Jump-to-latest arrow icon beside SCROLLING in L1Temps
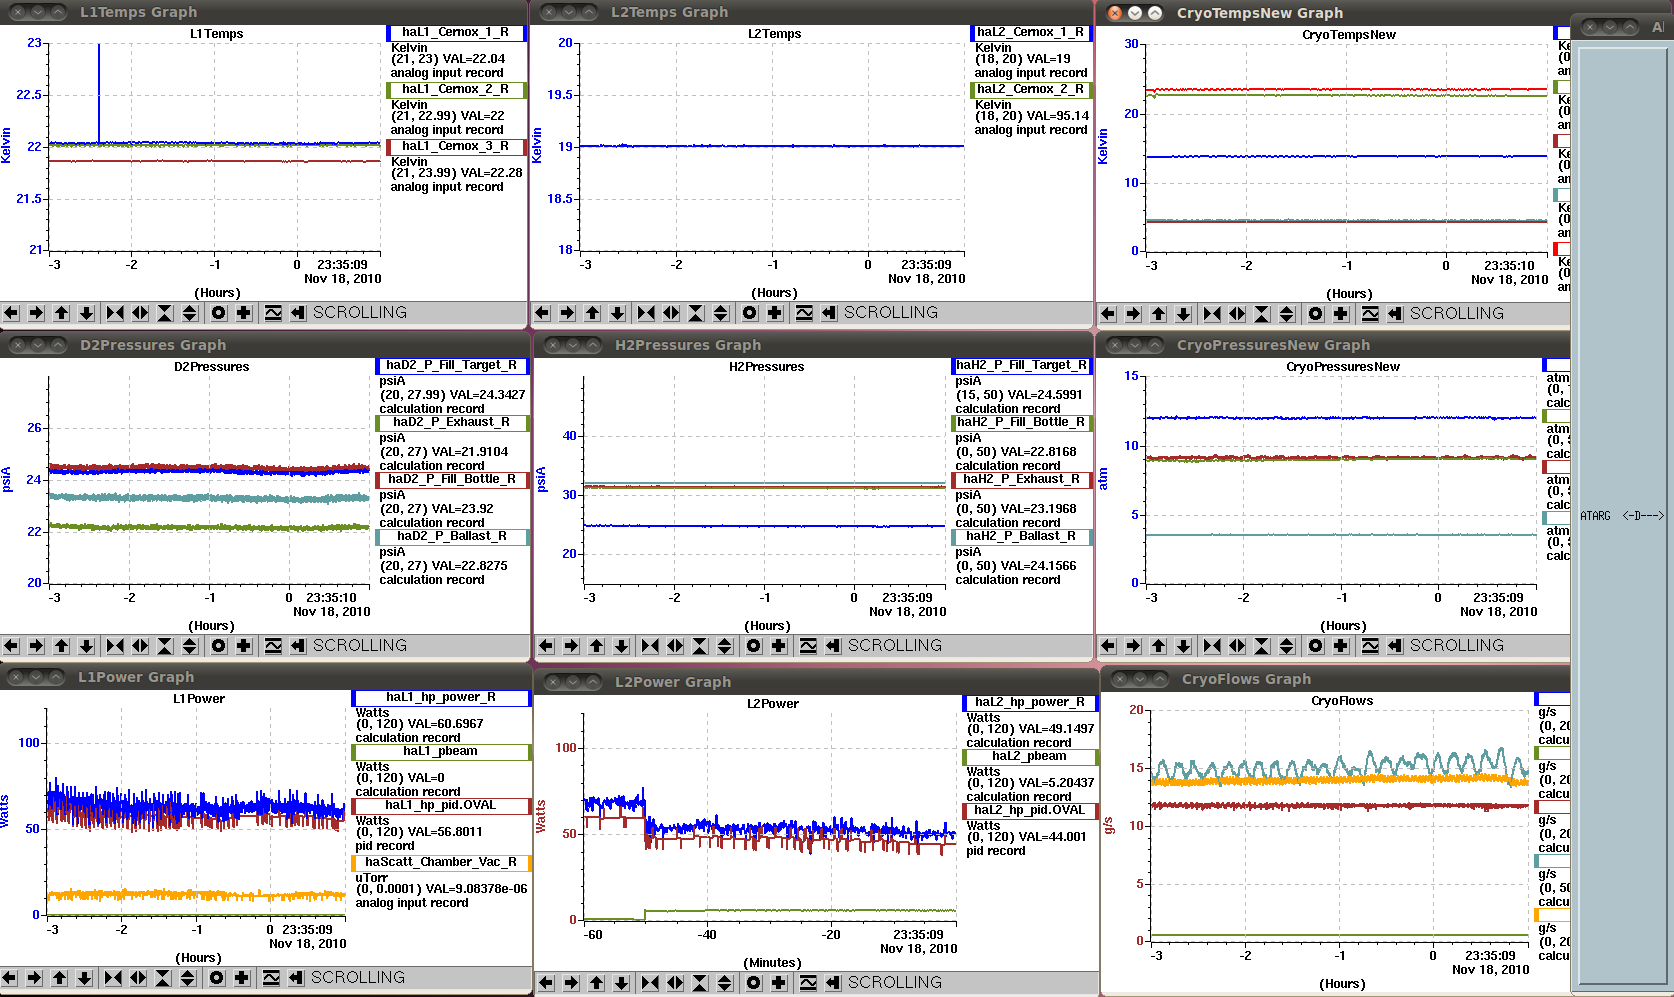 coord(297,313)
